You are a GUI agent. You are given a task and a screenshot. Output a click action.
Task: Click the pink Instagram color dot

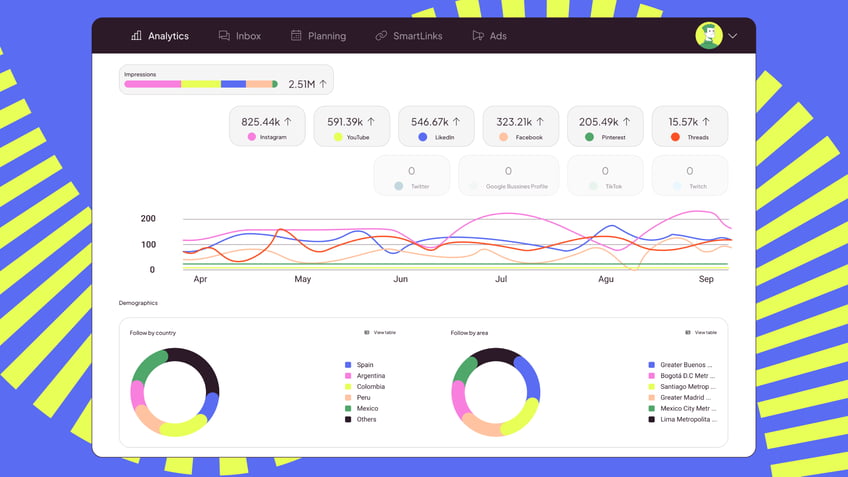point(251,137)
